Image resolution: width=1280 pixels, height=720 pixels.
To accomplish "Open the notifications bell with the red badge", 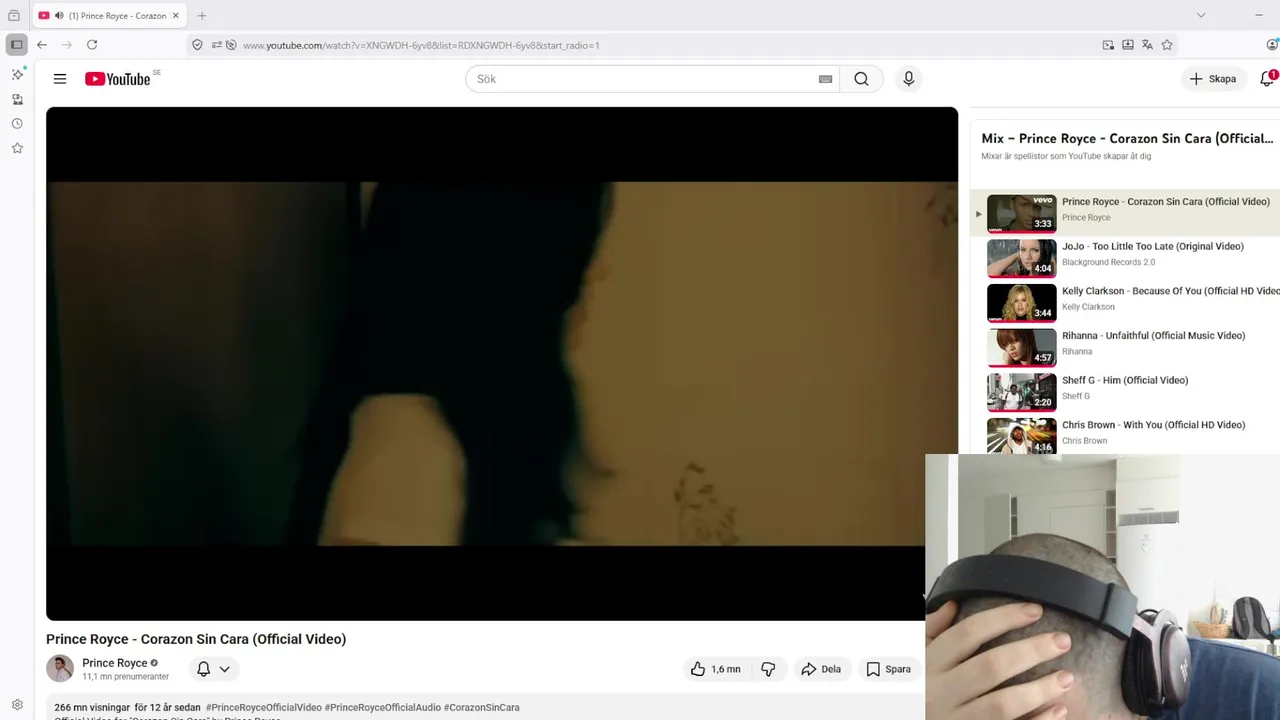I will [x=1268, y=79].
